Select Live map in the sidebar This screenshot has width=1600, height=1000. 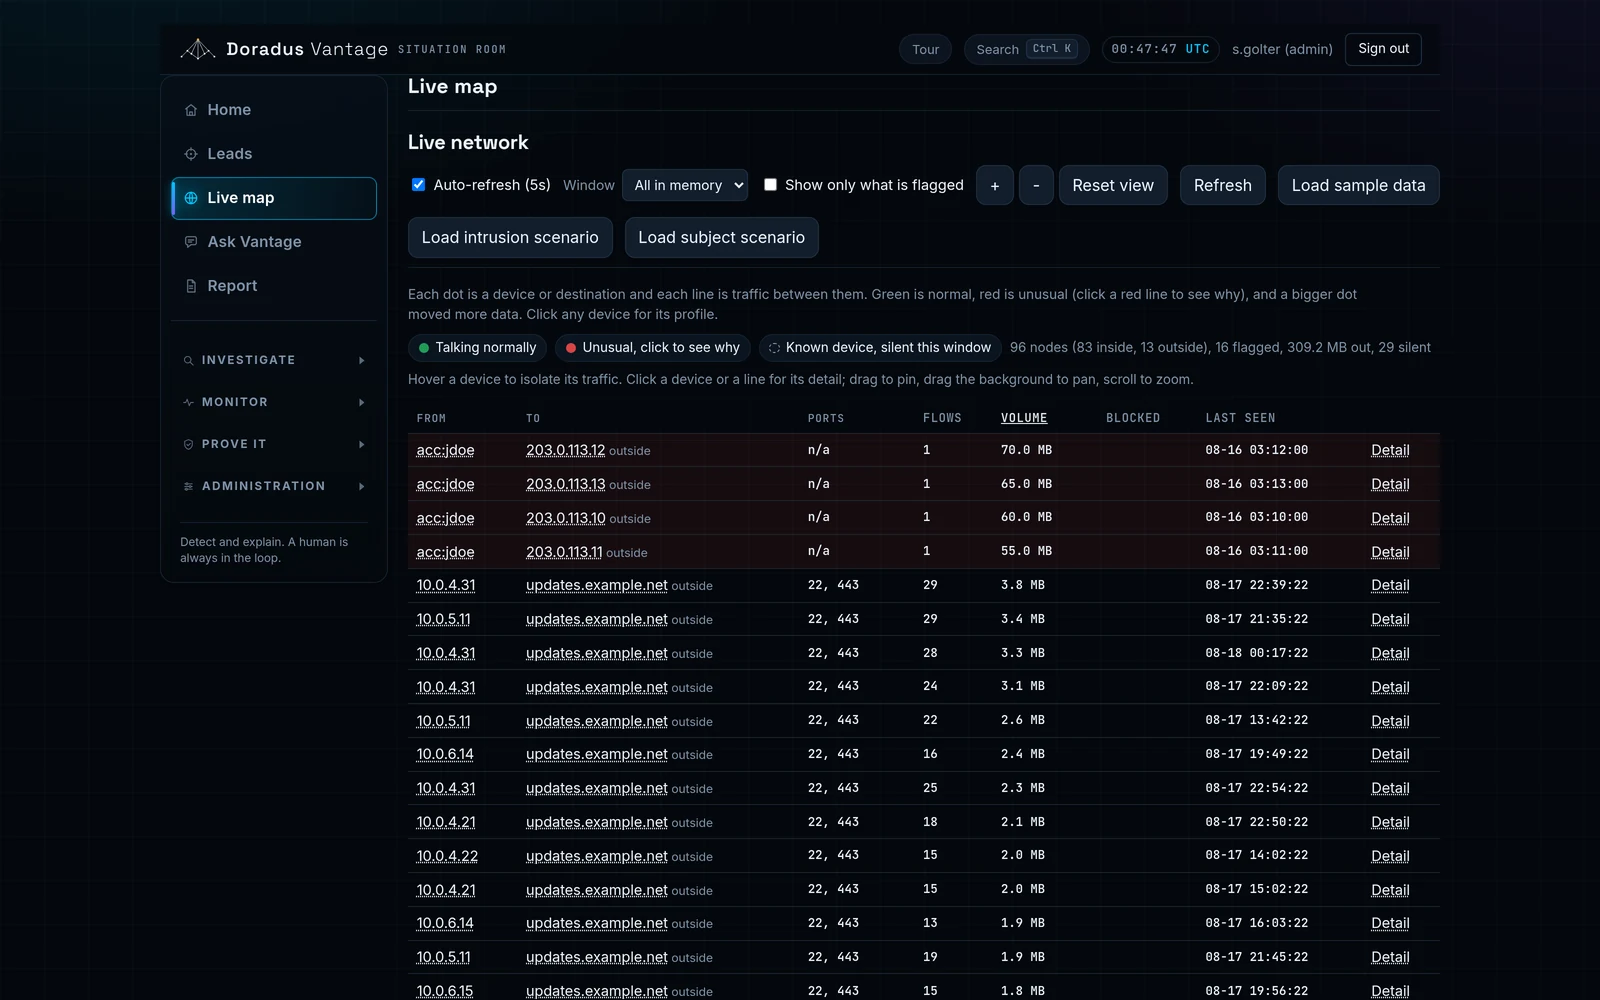pyautogui.click(x=274, y=198)
